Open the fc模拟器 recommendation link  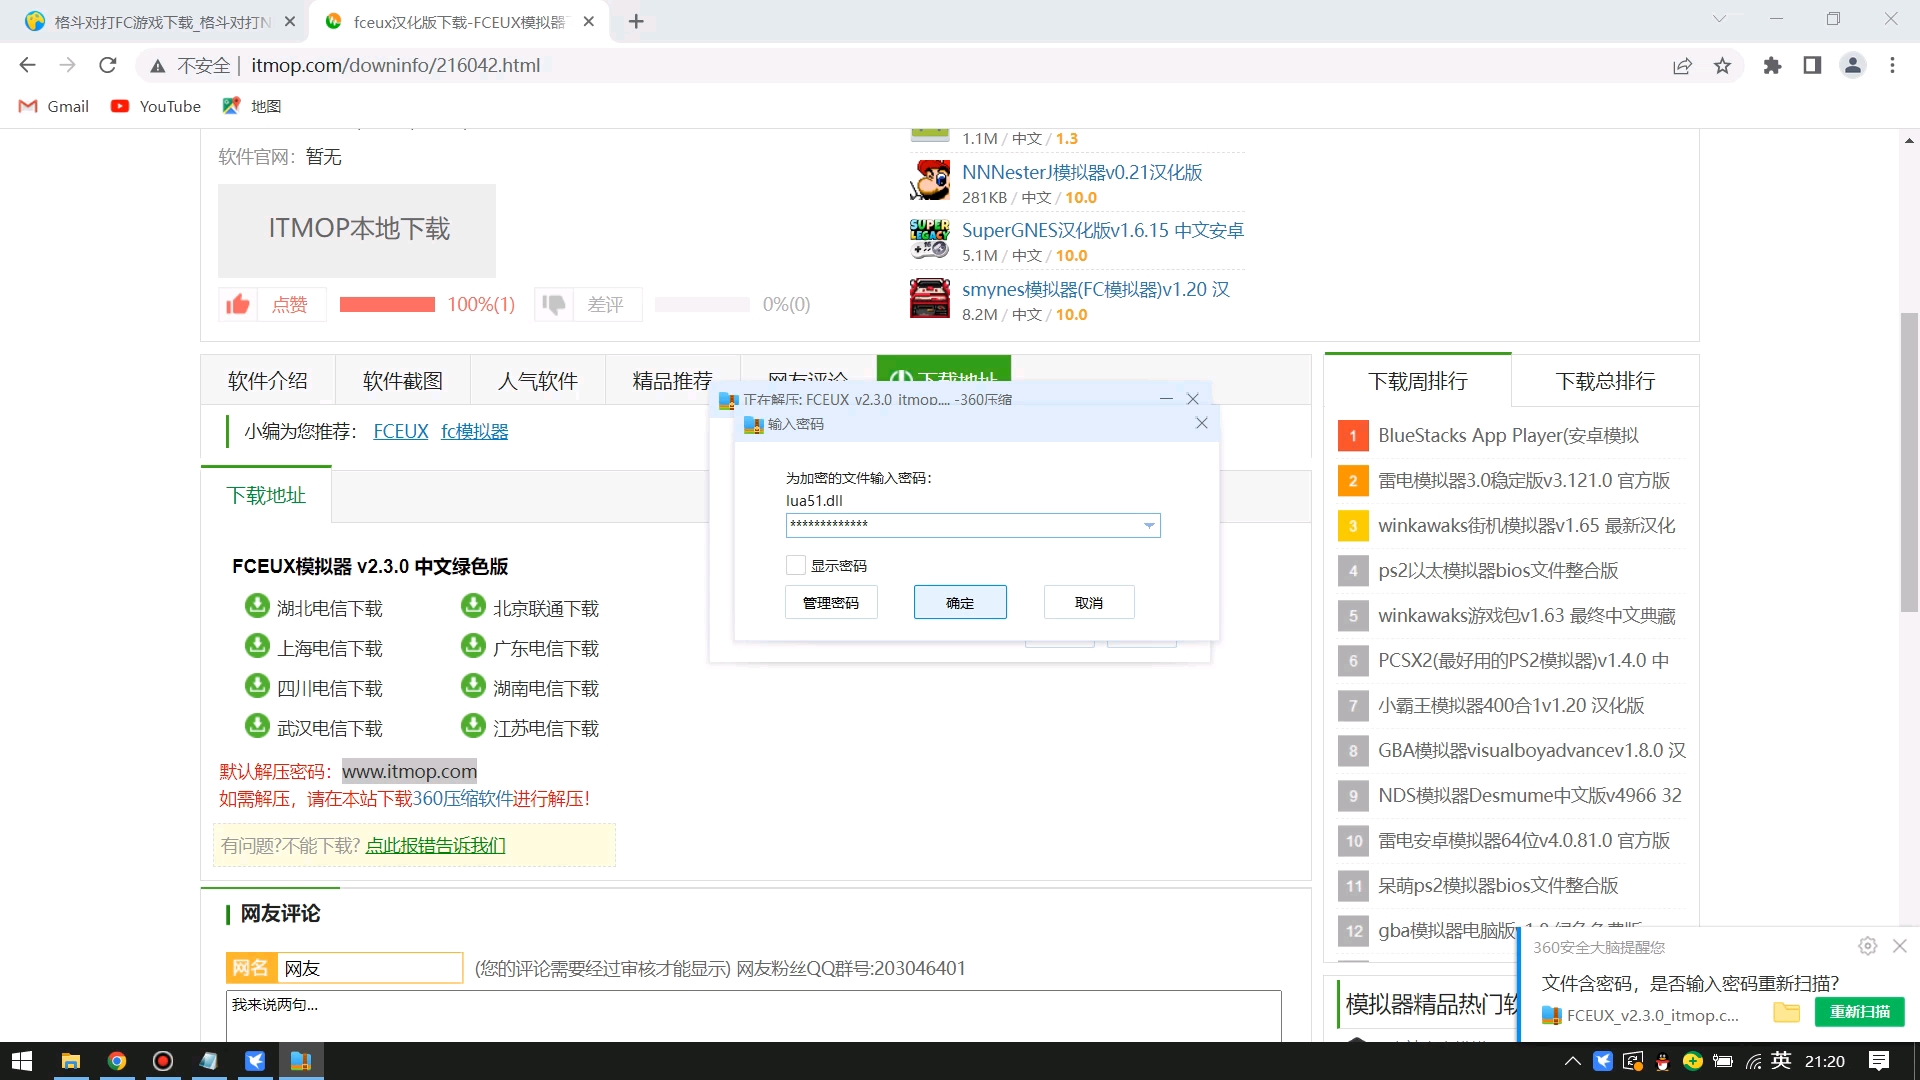click(474, 431)
